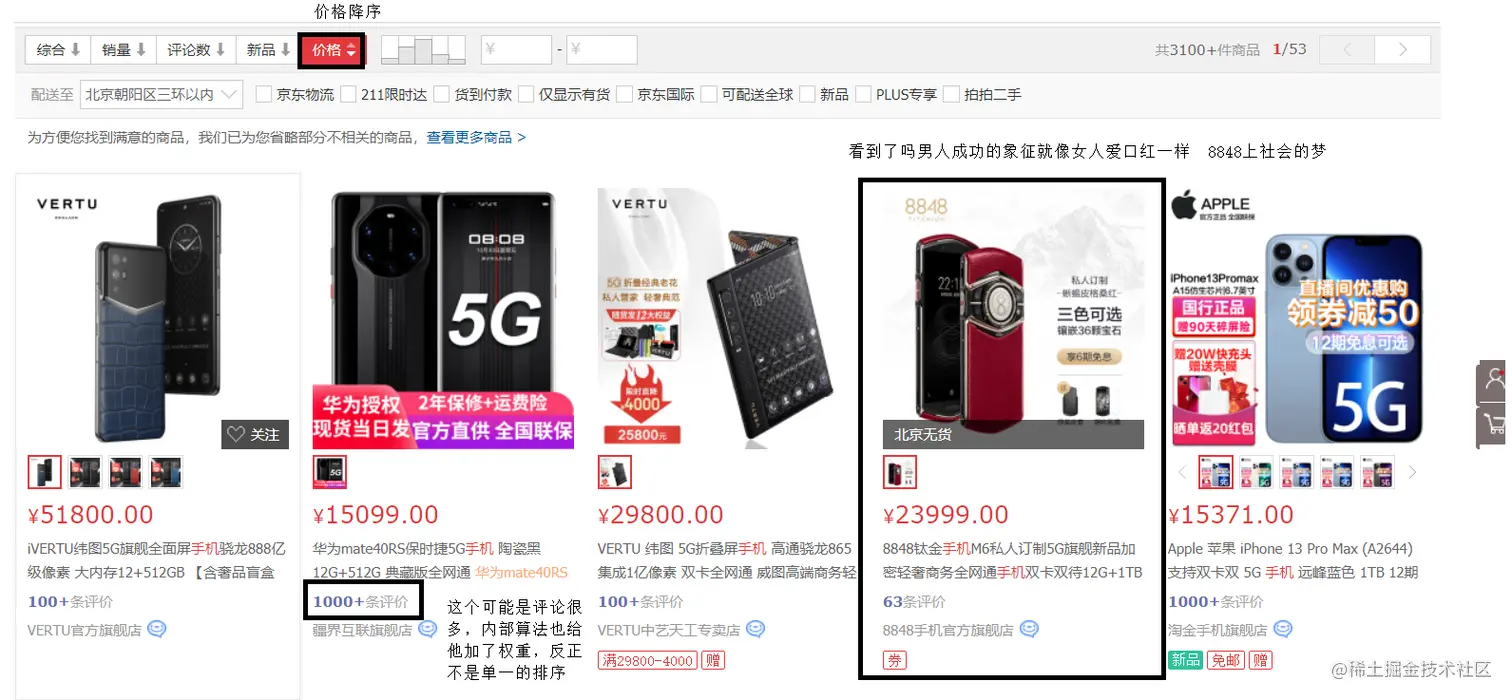This screenshot has height=700, width=1512.
Task: Select the 价格 sort tab
Action: coord(334,50)
